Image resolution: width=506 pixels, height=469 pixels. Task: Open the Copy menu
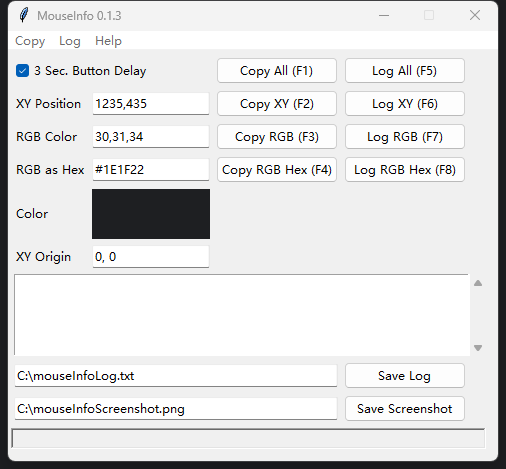point(30,41)
